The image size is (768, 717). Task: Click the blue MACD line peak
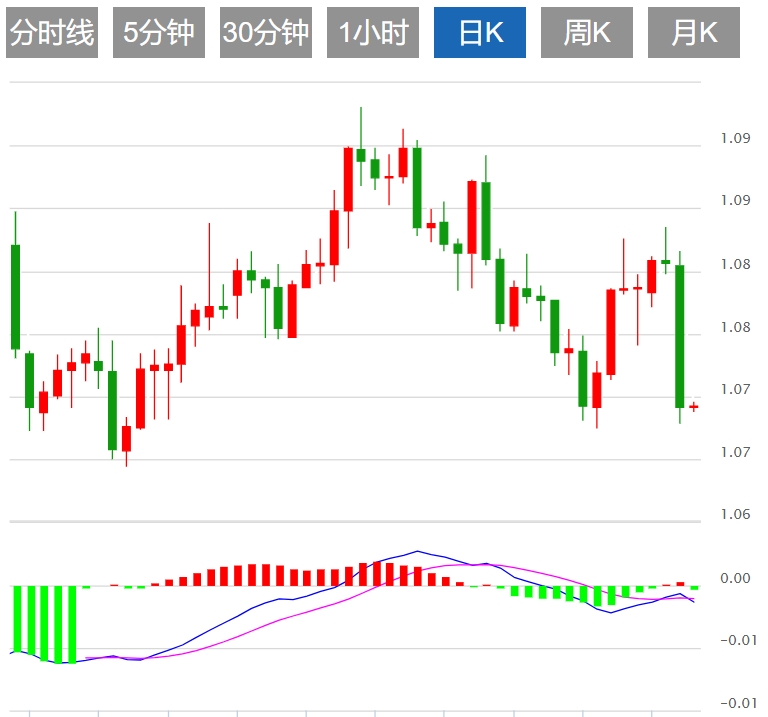[x=417, y=551]
